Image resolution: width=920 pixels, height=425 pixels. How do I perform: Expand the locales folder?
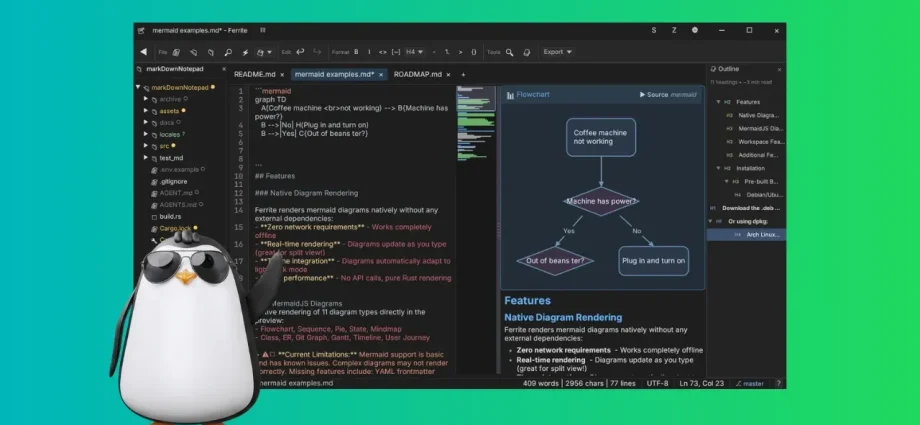(x=146, y=134)
